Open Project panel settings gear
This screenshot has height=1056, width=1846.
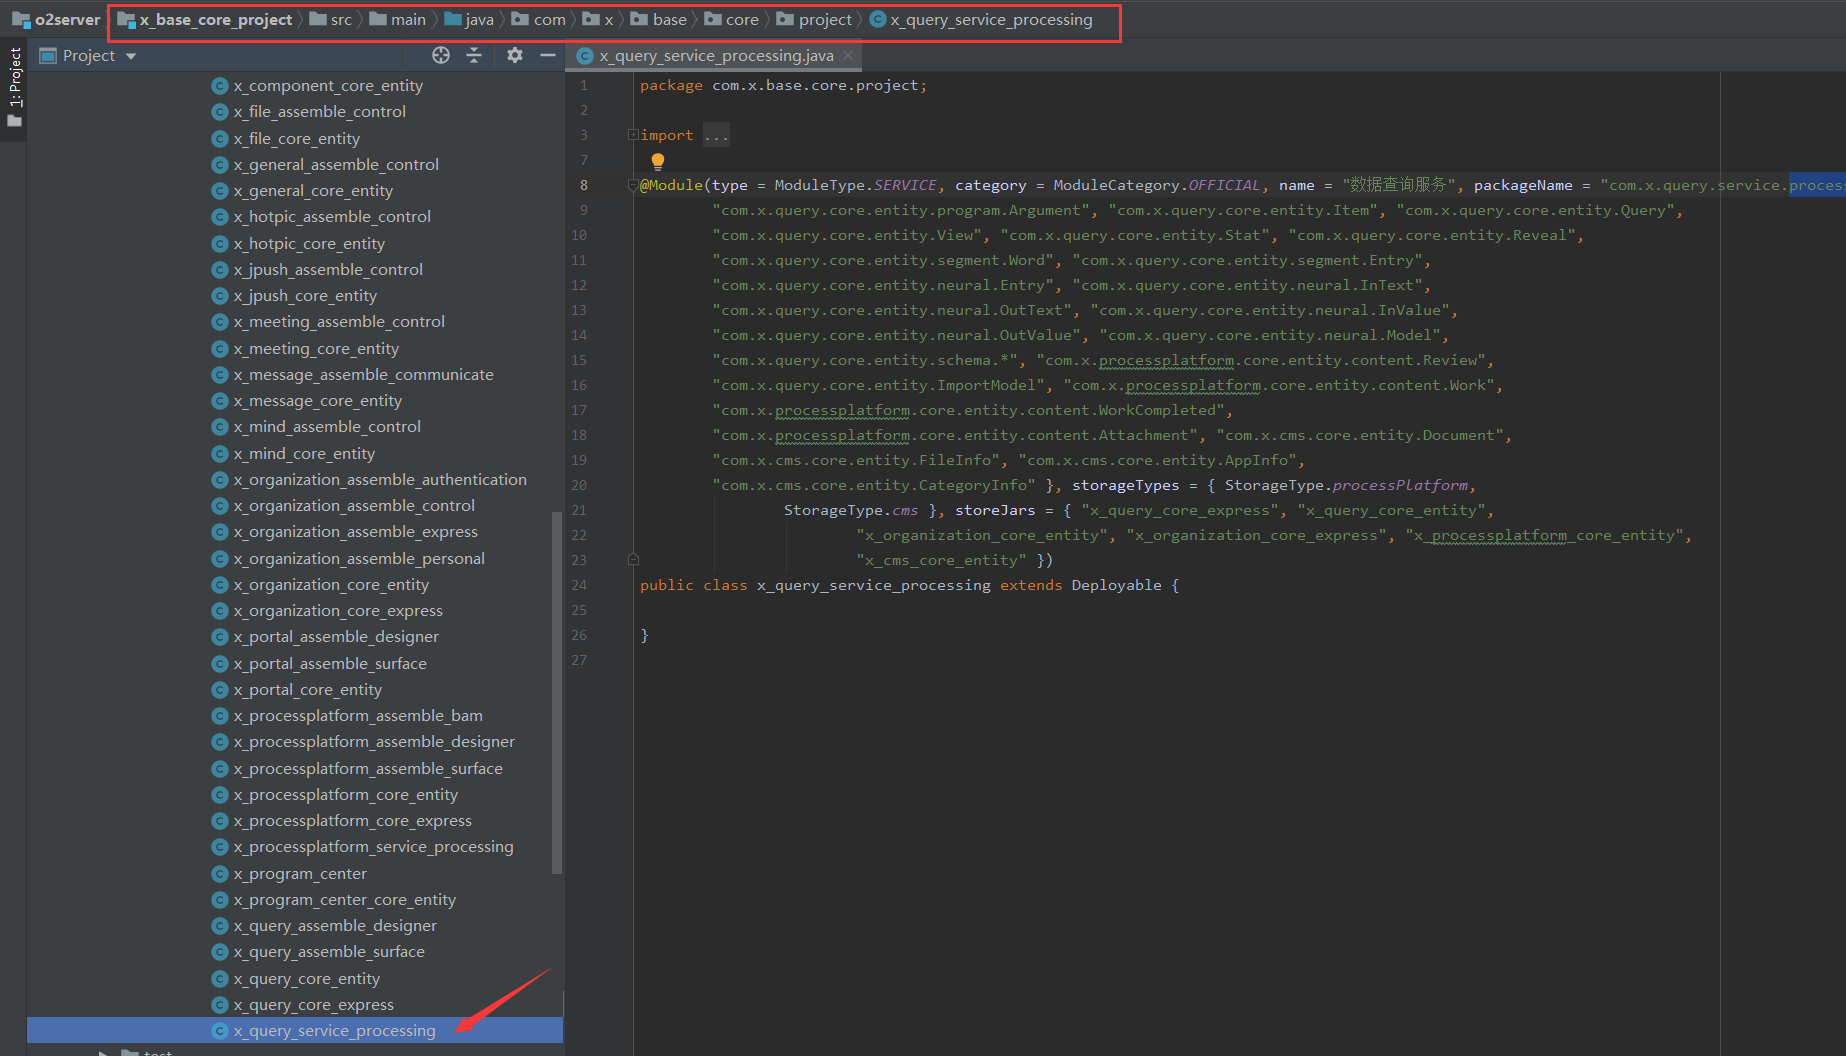pyautogui.click(x=514, y=56)
